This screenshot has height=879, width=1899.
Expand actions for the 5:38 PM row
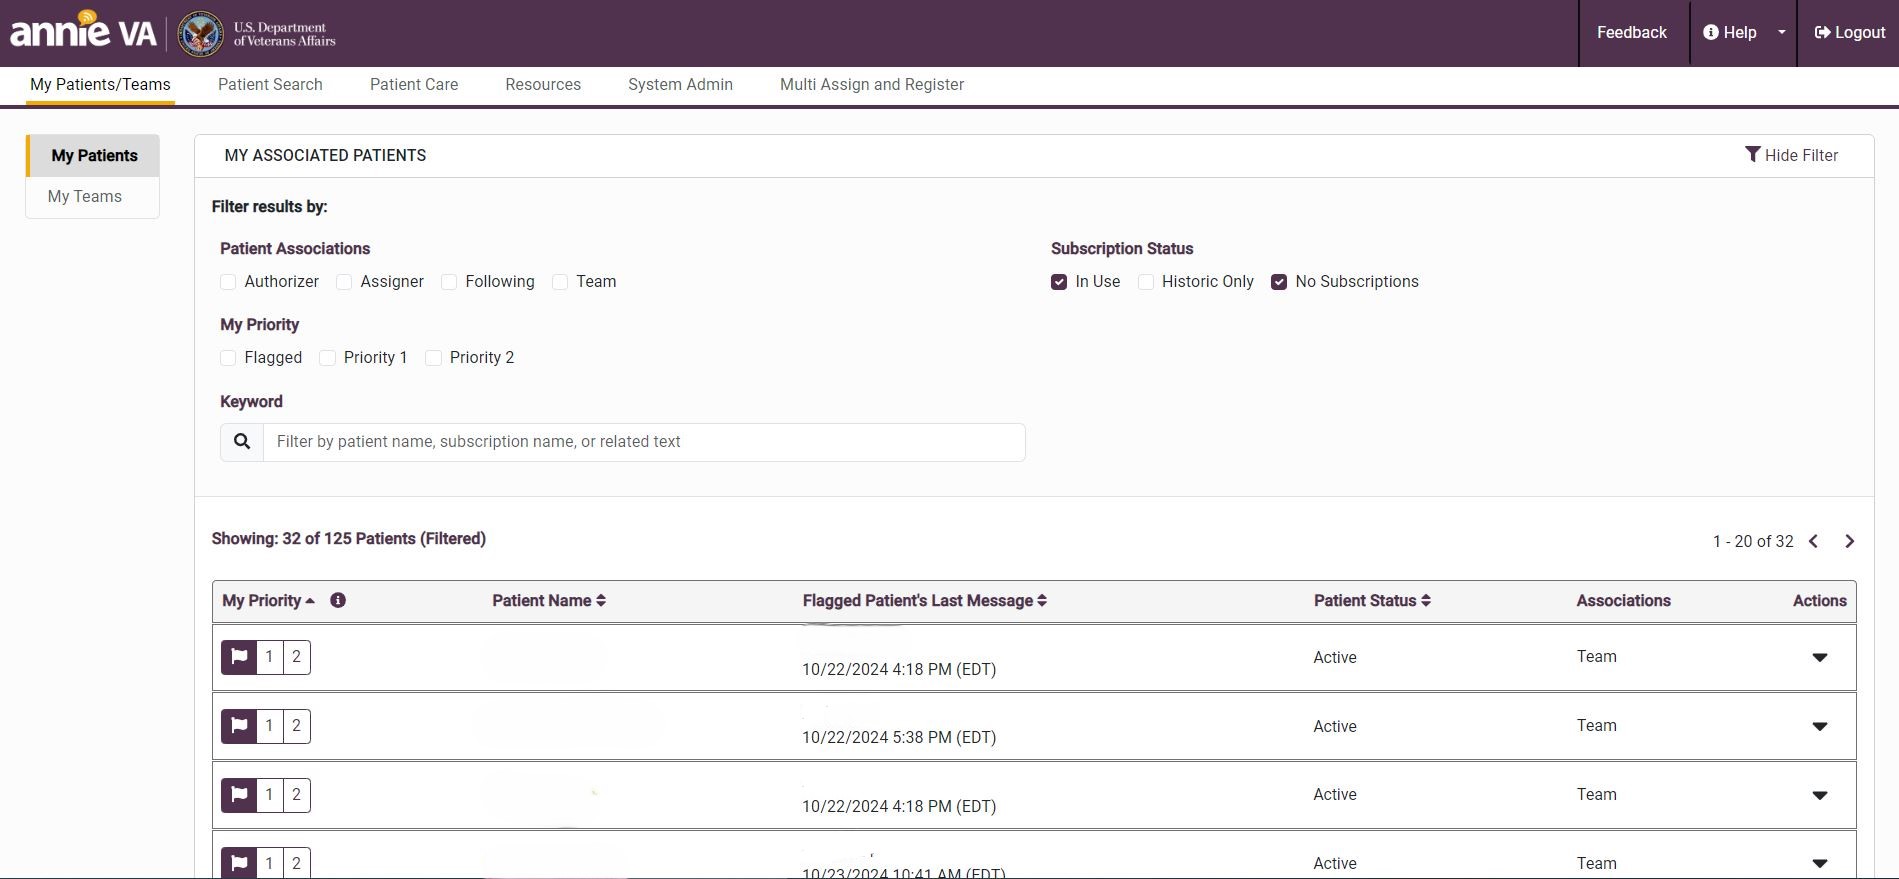point(1820,727)
